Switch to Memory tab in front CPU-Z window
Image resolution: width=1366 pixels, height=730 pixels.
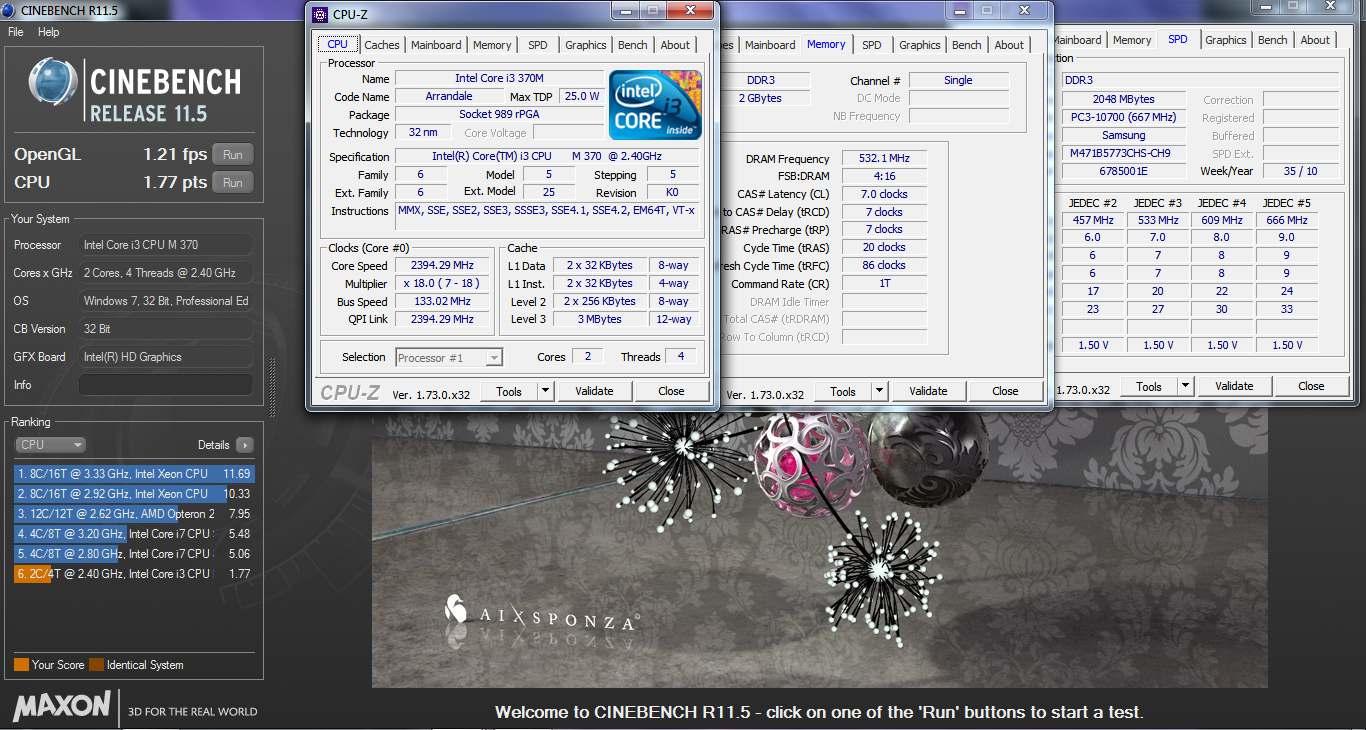492,45
